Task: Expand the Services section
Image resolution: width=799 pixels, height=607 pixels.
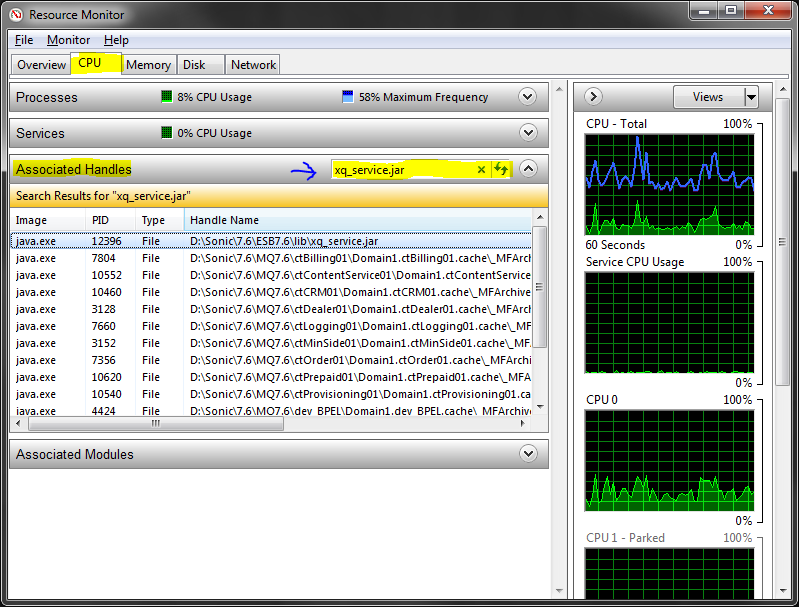Action: (x=528, y=133)
